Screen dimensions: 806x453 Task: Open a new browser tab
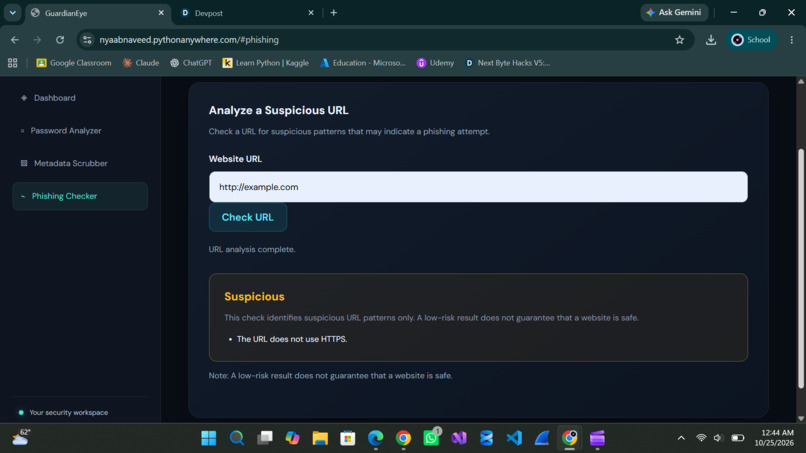[x=334, y=13]
